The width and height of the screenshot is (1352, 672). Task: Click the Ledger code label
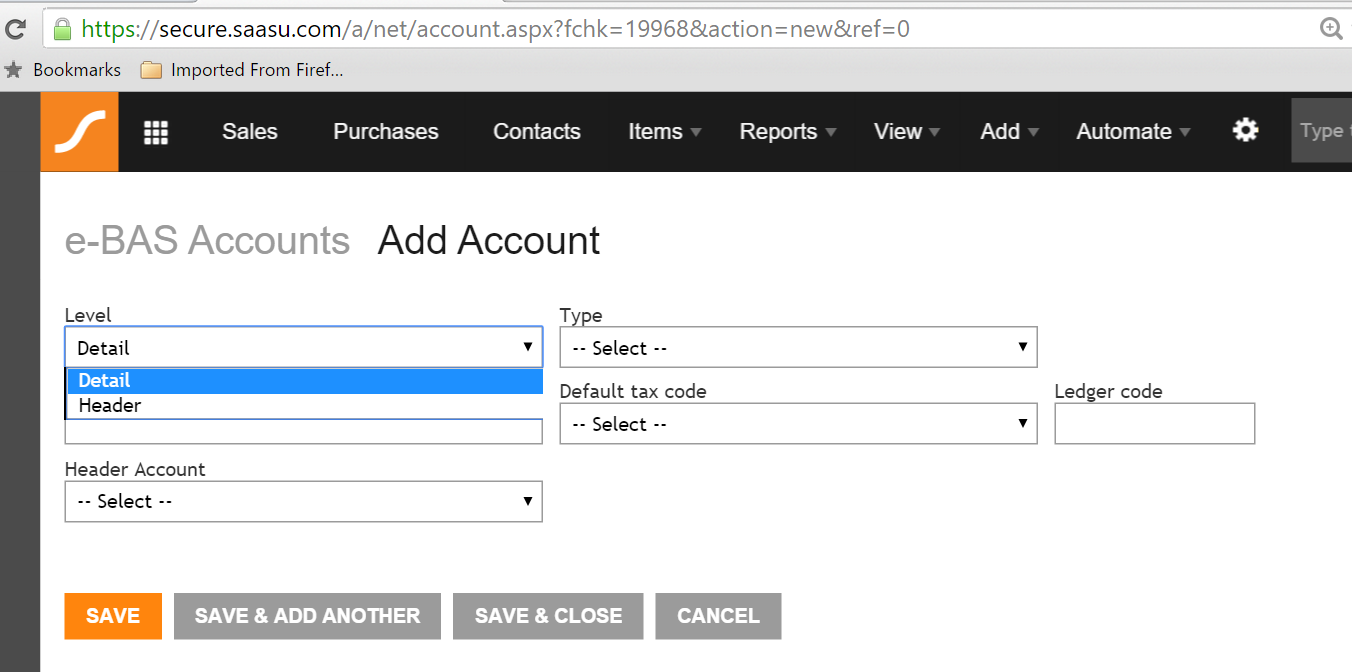1109,391
